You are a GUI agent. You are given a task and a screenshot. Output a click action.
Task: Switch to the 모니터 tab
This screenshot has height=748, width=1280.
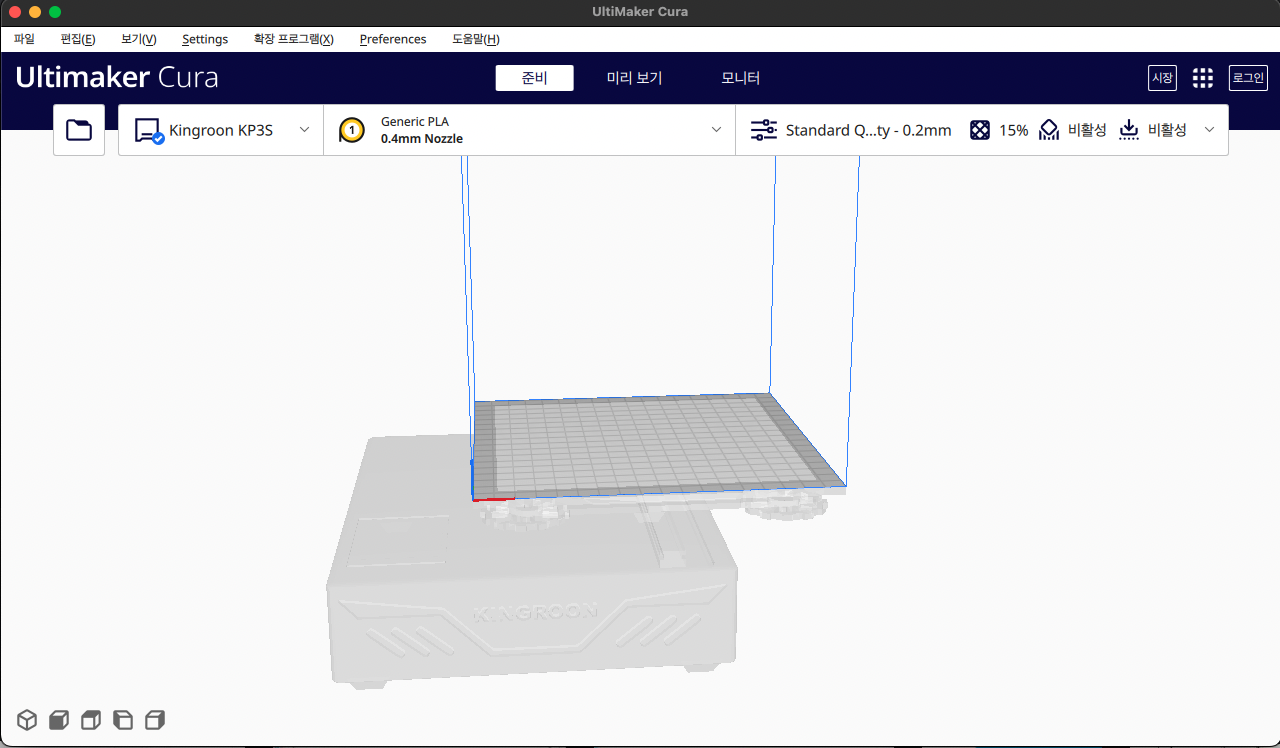pyautogui.click(x=741, y=78)
